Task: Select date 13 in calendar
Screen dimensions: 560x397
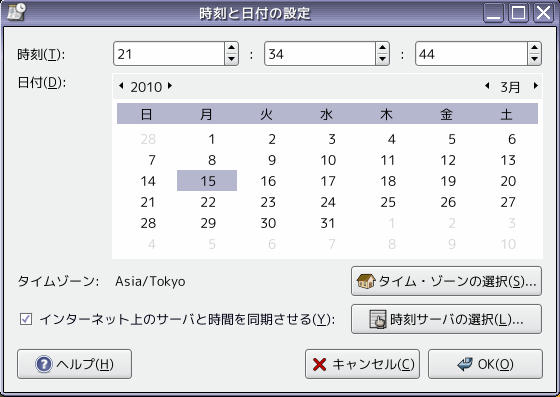Action: 508,160
